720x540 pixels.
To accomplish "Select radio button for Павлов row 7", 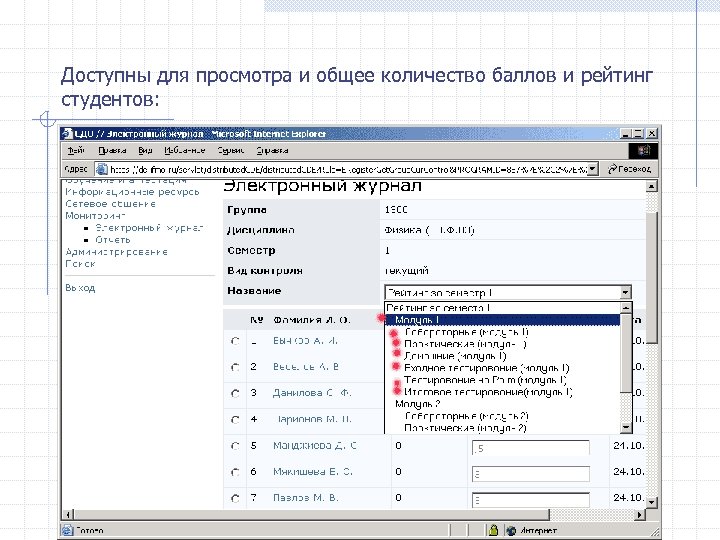I will pyautogui.click(x=236, y=498).
